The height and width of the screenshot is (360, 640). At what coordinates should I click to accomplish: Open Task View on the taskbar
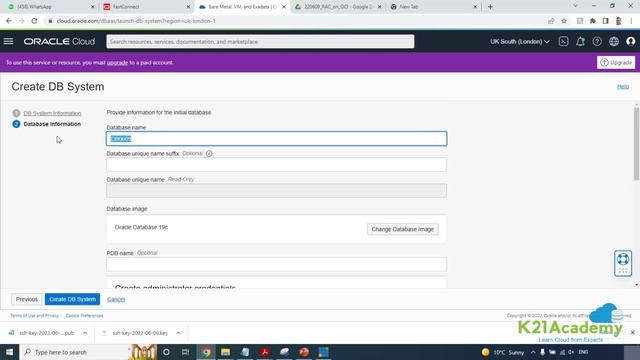[185, 352]
